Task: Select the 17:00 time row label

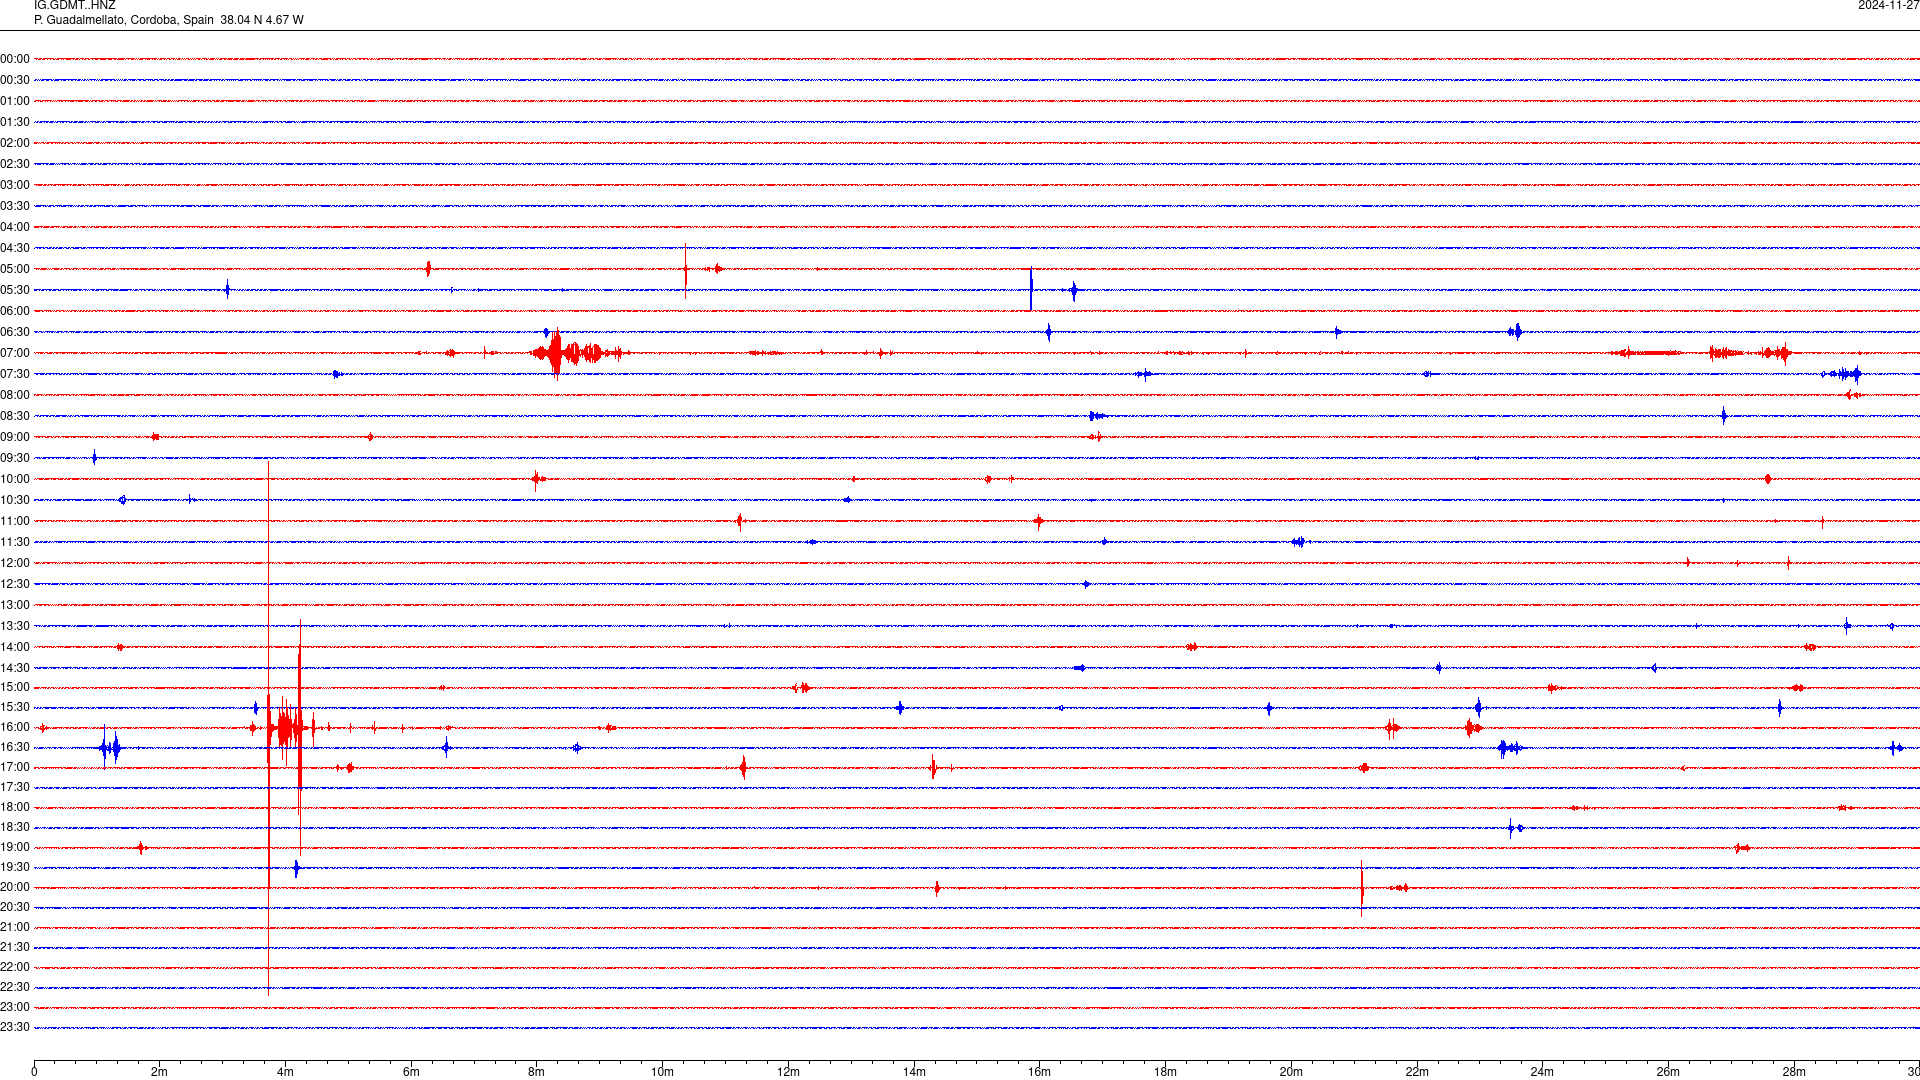Action: coord(15,767)
